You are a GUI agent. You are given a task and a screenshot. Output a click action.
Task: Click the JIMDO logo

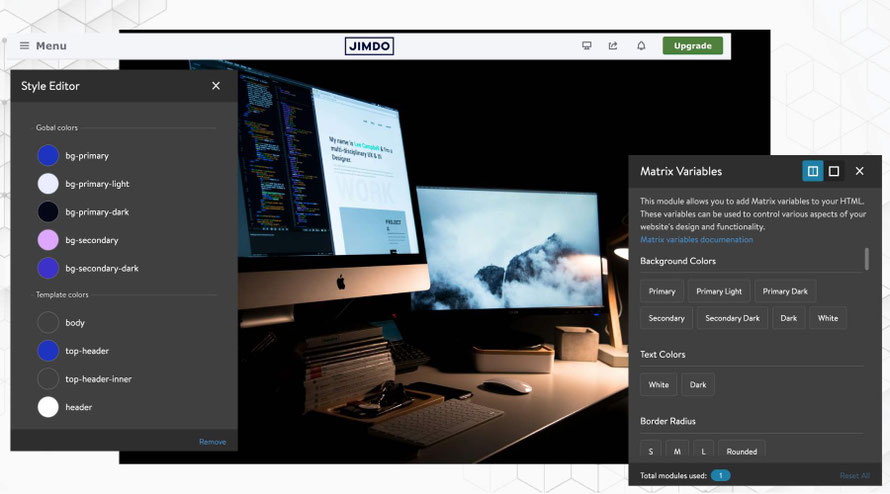coord(369,46)
